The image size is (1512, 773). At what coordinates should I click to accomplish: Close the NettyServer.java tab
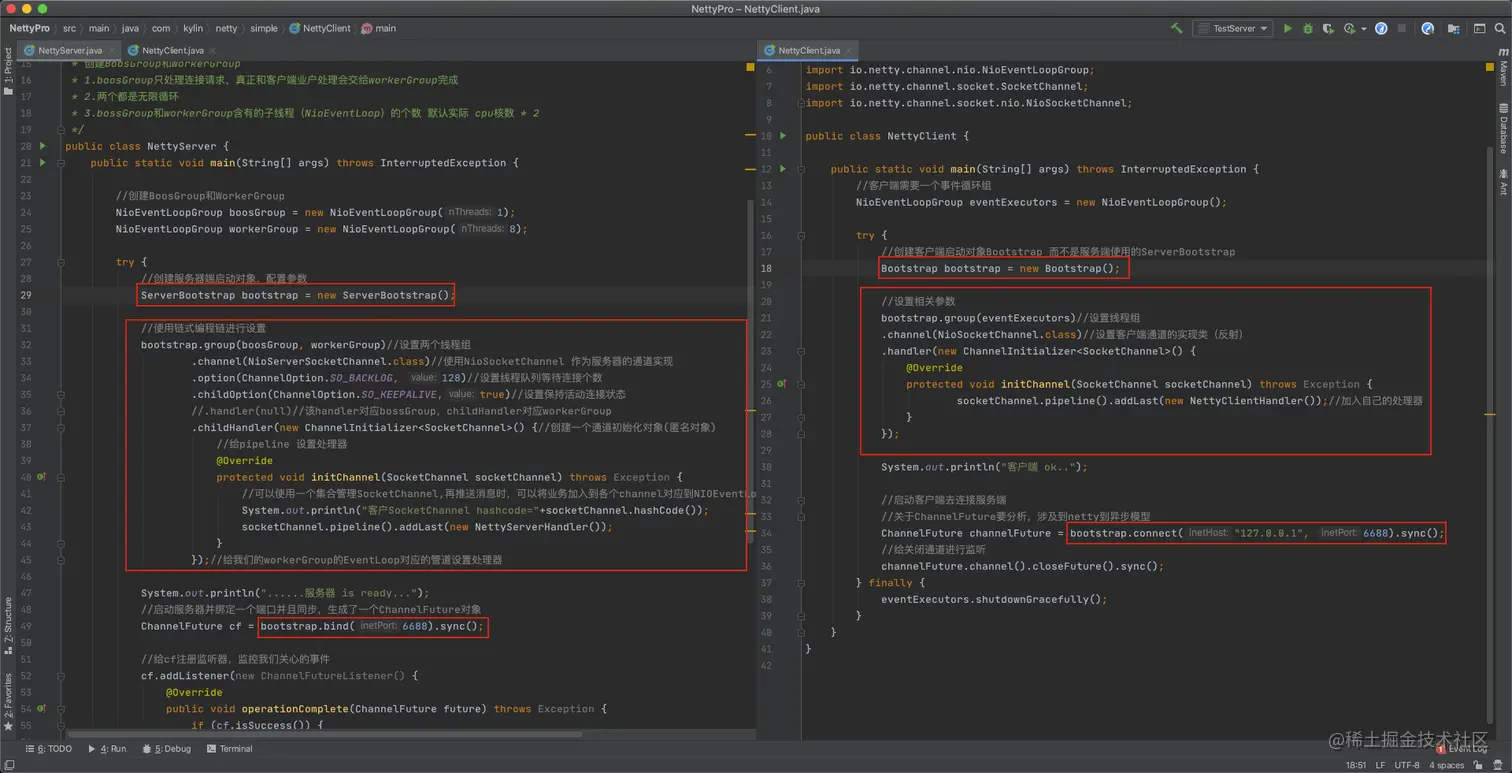point(111,50)
